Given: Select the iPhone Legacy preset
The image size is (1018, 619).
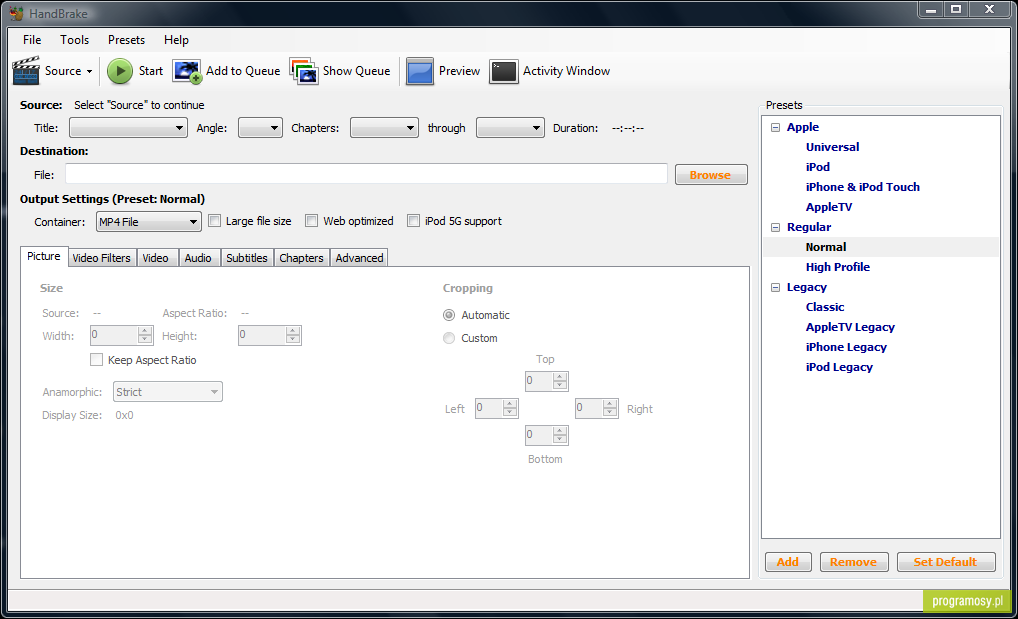Looking at the screenshot, I should point(847,347).
